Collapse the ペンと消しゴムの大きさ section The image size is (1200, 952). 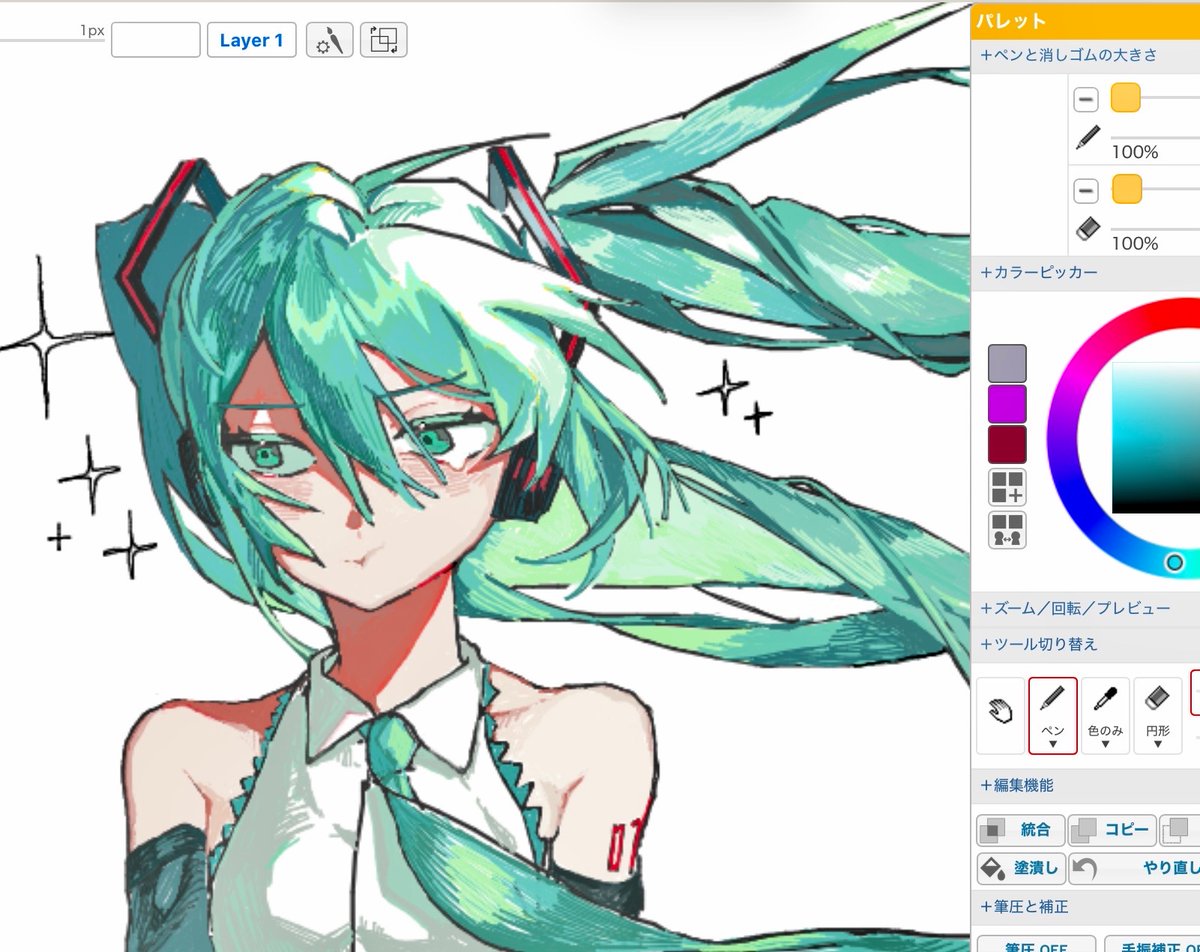(1085, 56)
